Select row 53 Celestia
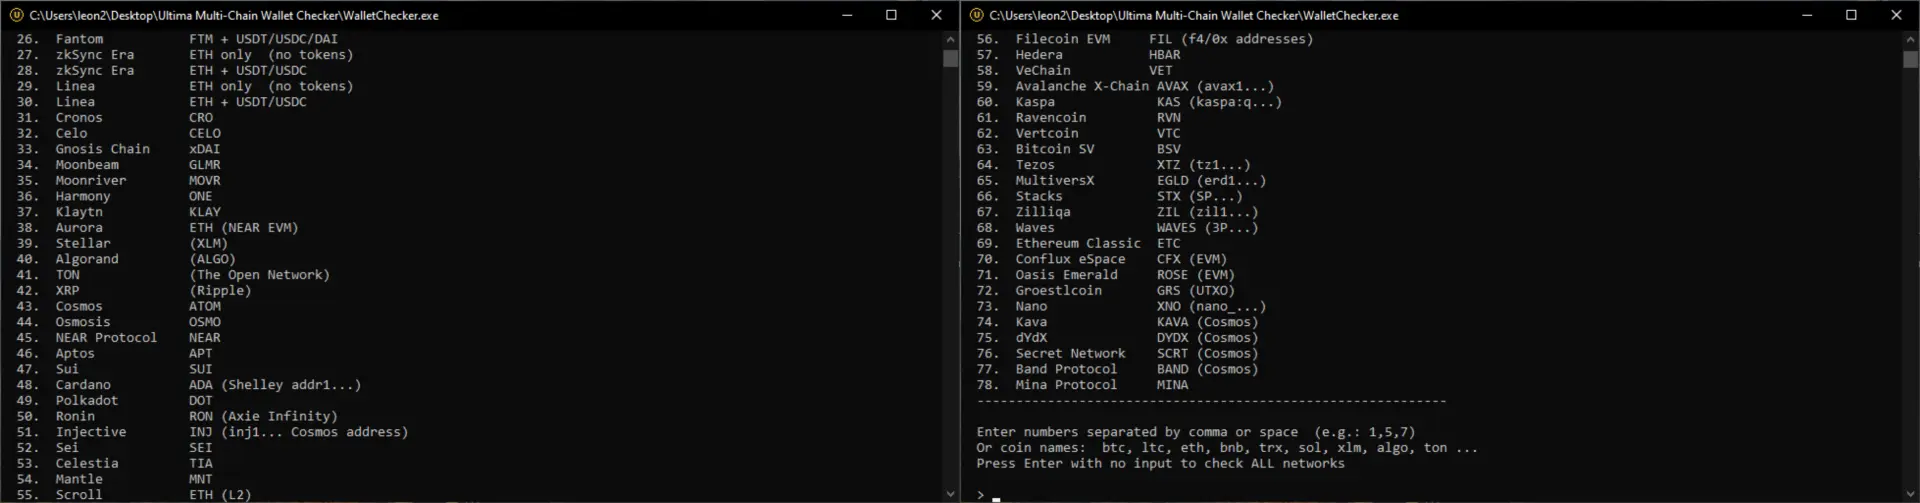The width and height of the screenshot is (1920, 503). [x=115, y=463]
